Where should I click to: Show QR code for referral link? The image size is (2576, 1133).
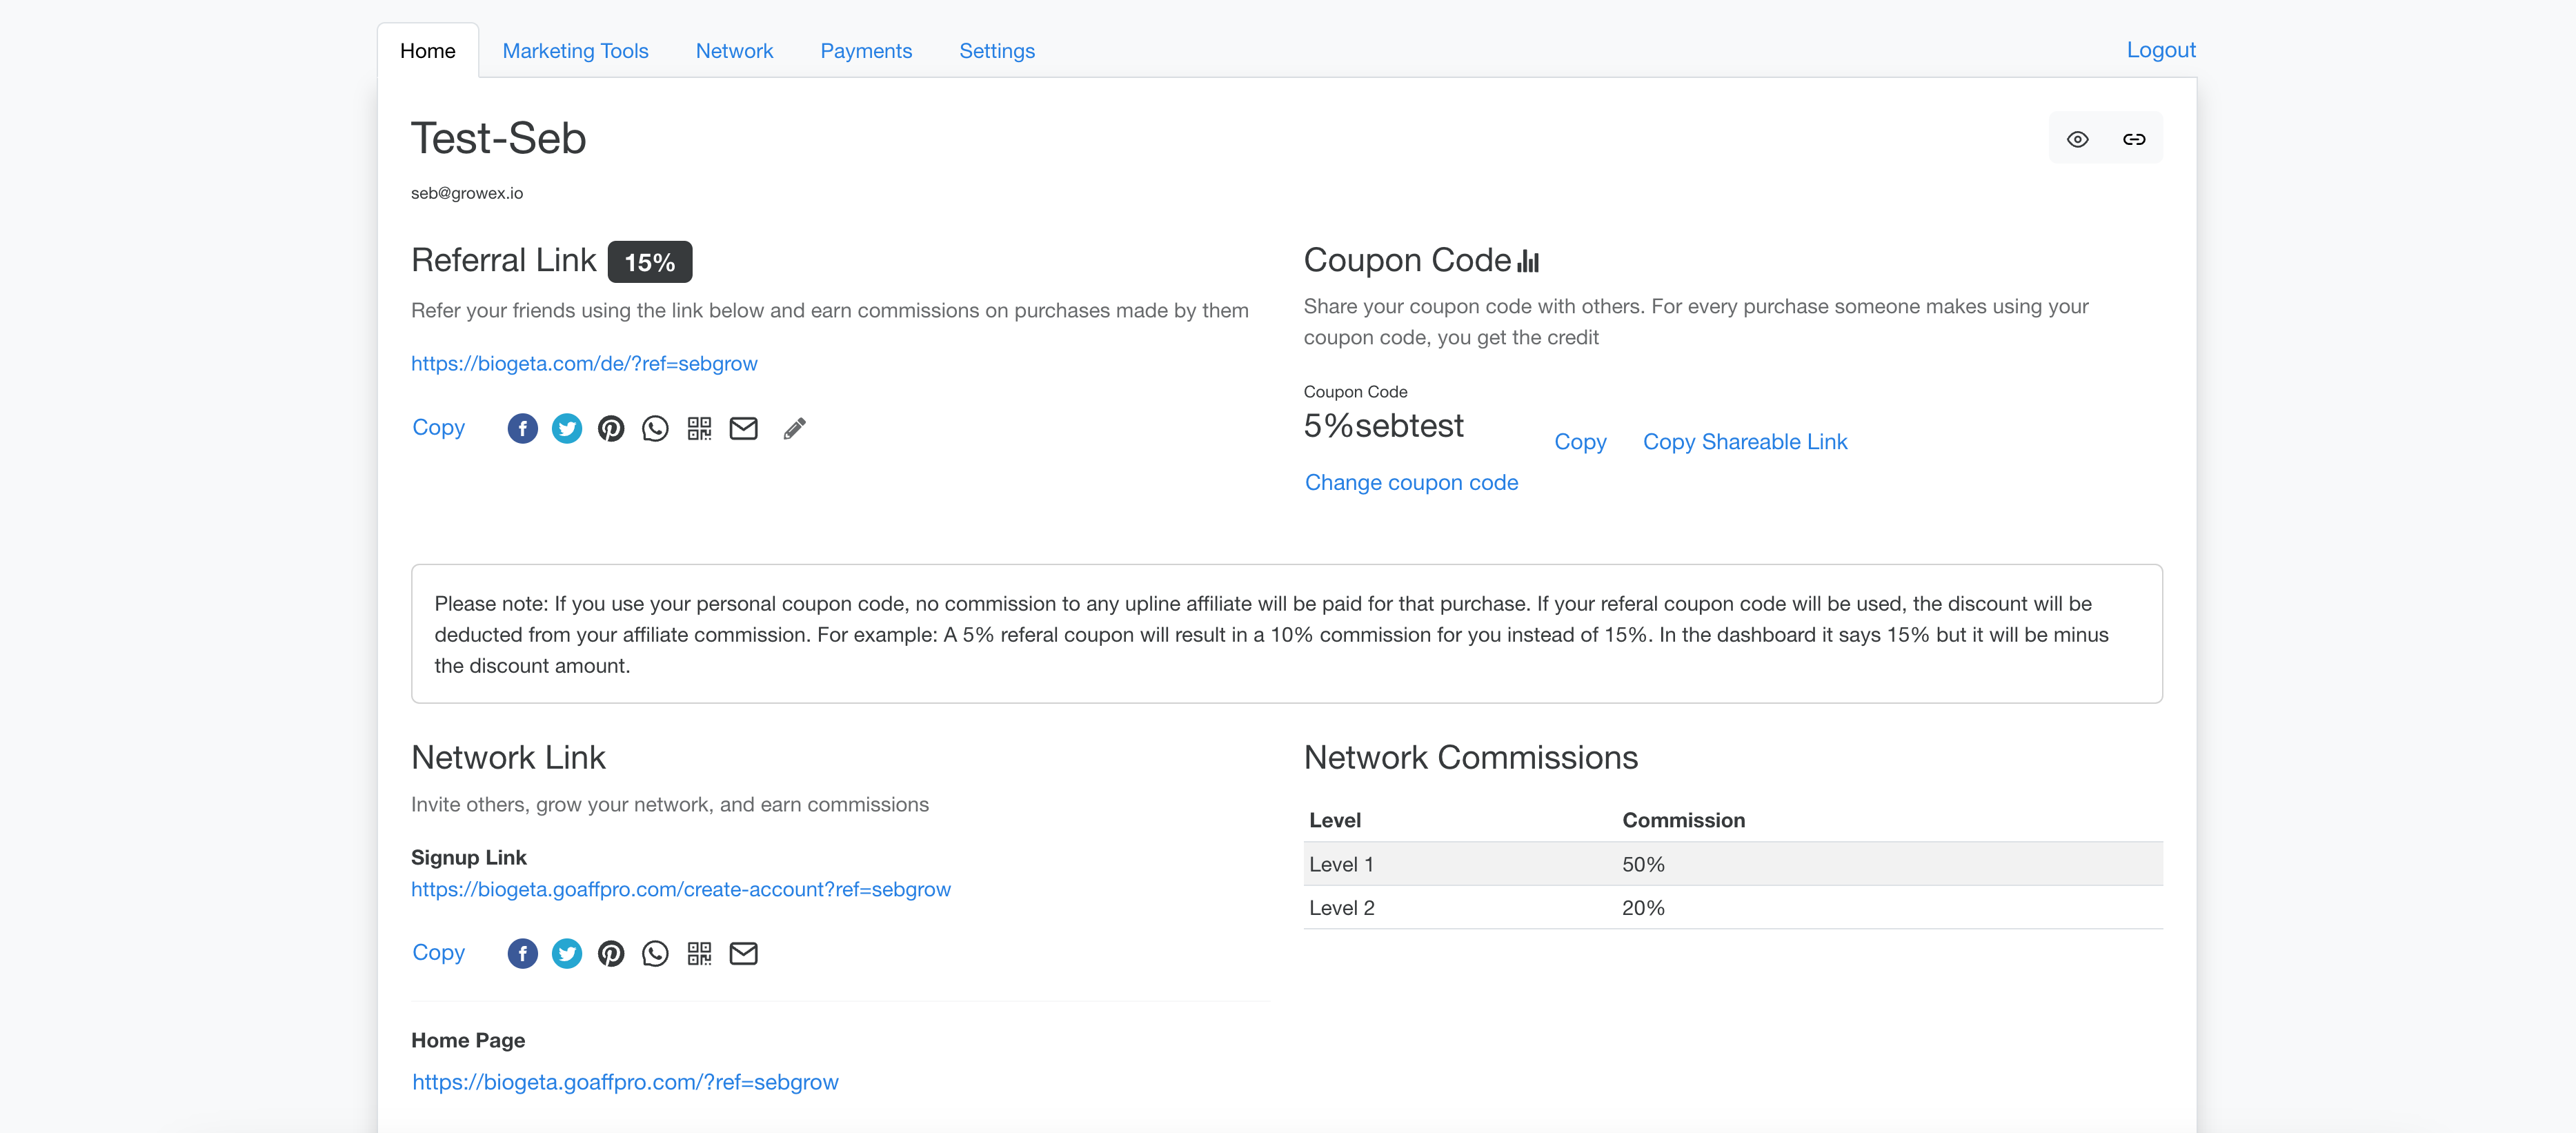[x=699, y=429]
